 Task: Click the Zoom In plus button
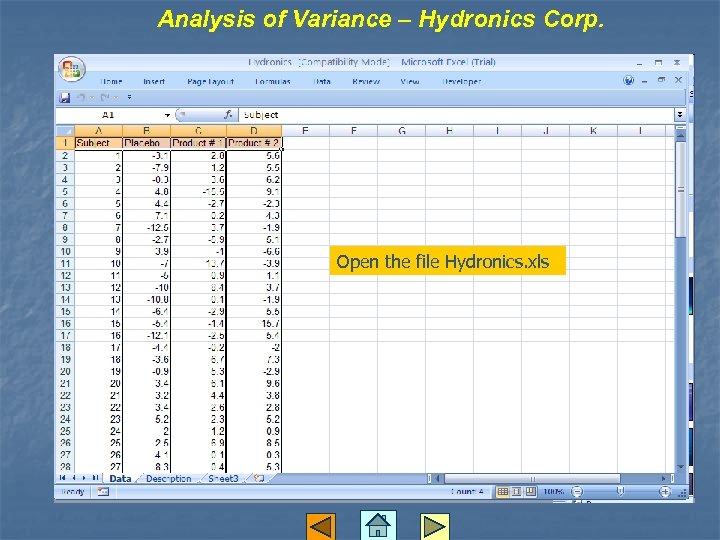[664, 492]
